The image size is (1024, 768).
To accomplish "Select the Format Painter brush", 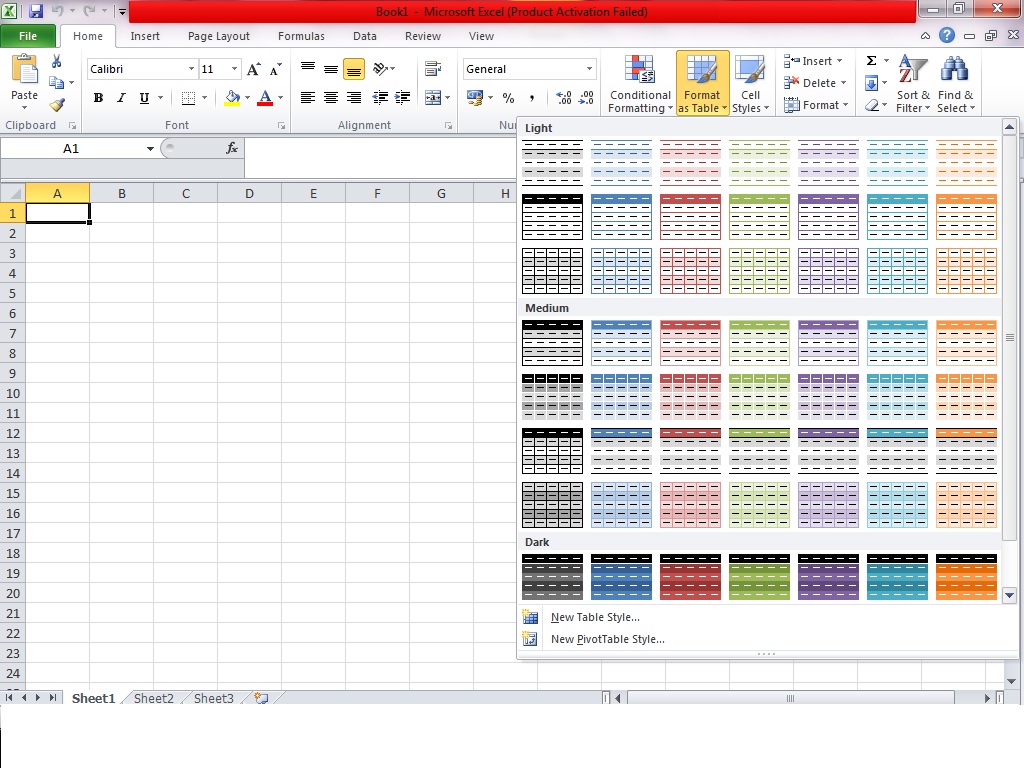I will [x=57, y=104].
